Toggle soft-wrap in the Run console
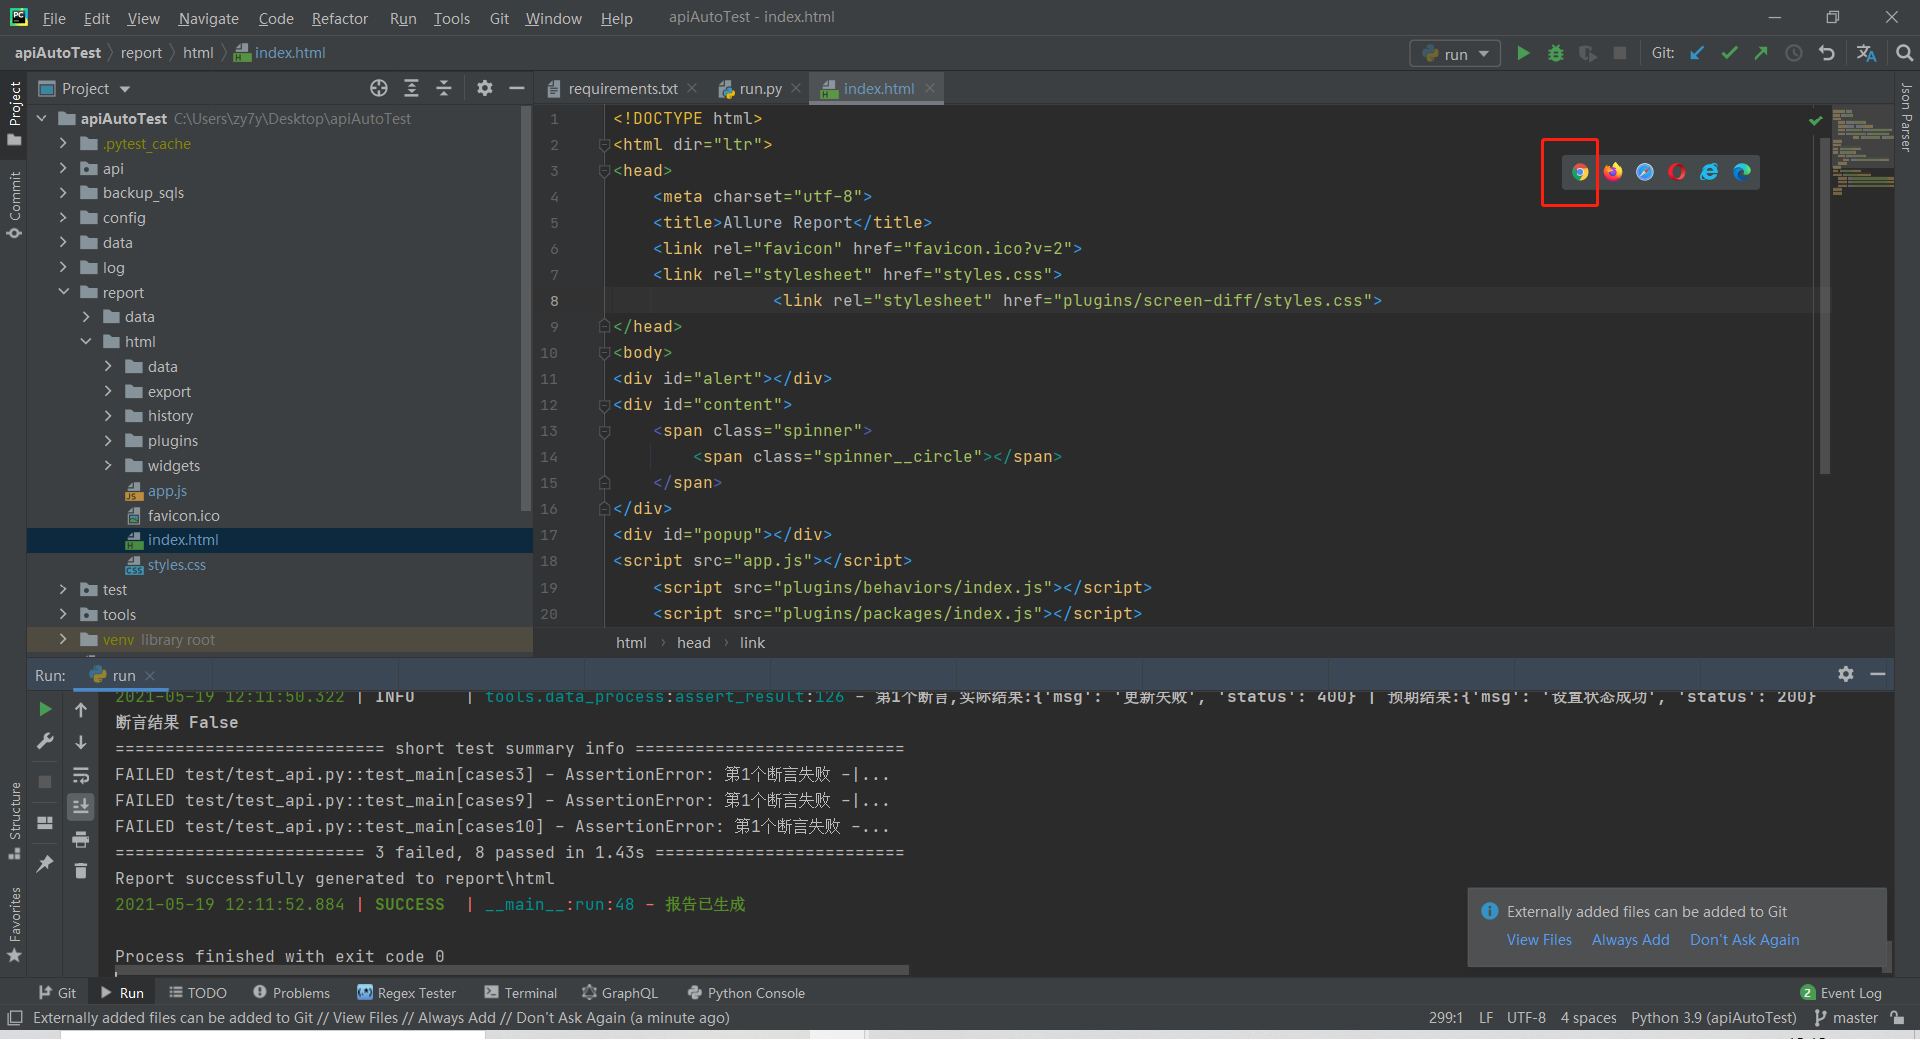The image size is (1920, 1039). click(81, 775)
